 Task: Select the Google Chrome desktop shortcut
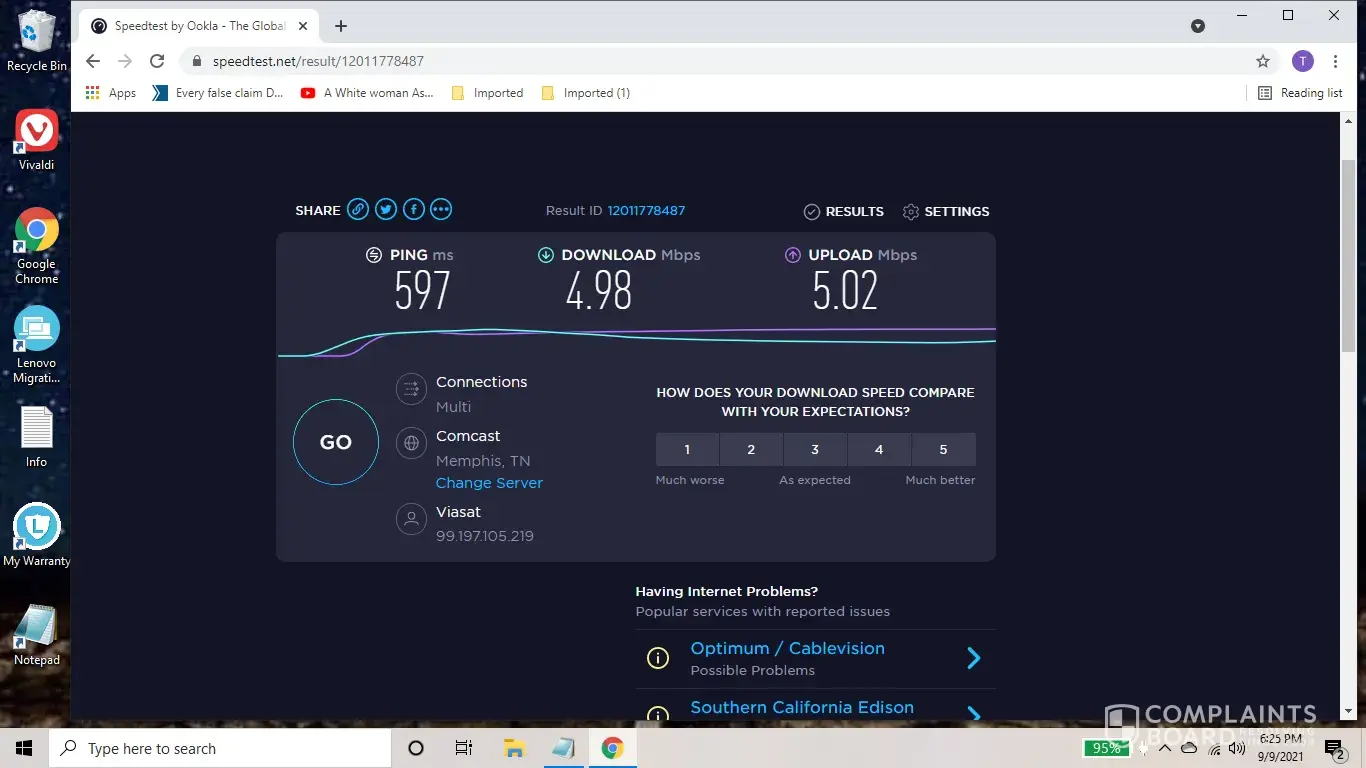[37, 246]
